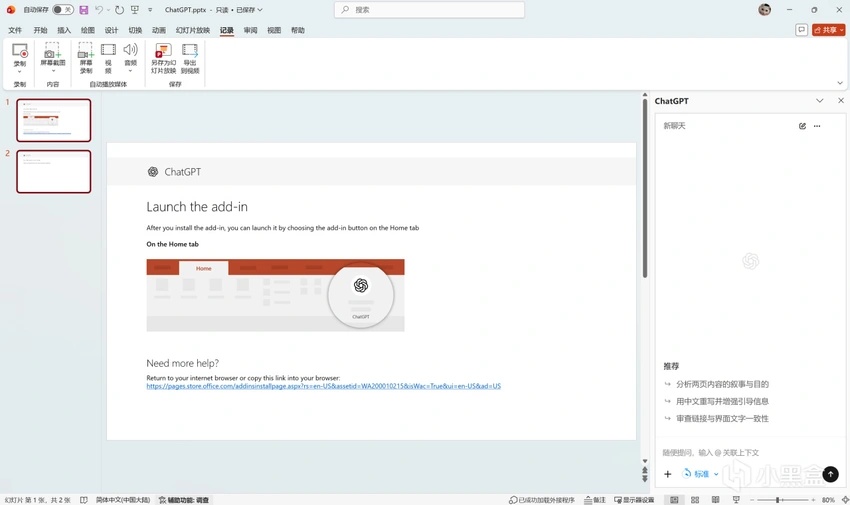This screenshot has width=850, height=505.
Task: Add attachment with the plus icon
Action: click(x=668, y=474)
